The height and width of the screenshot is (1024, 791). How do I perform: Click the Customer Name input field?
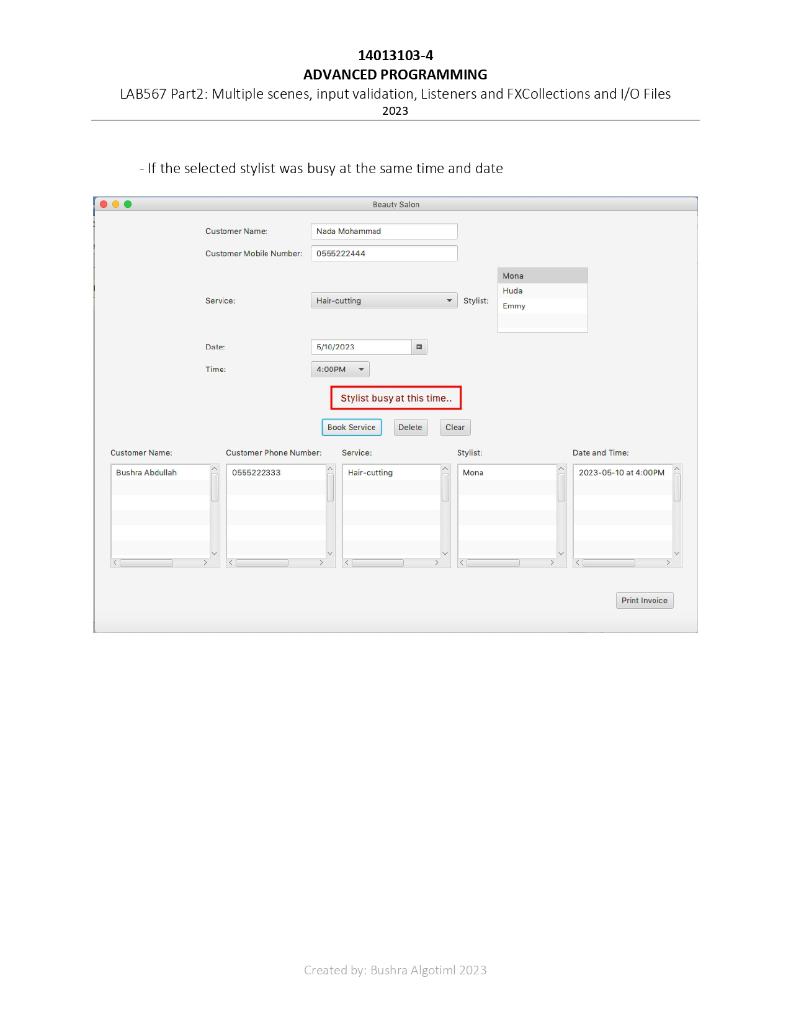pos(384,231)
